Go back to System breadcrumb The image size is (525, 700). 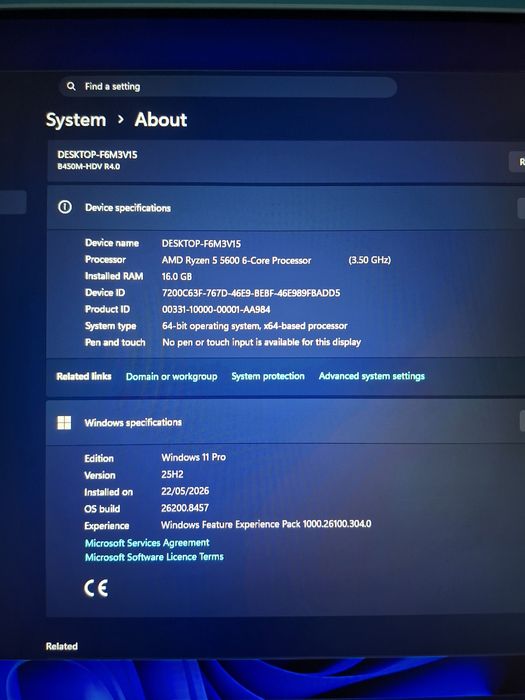(76, 120)
